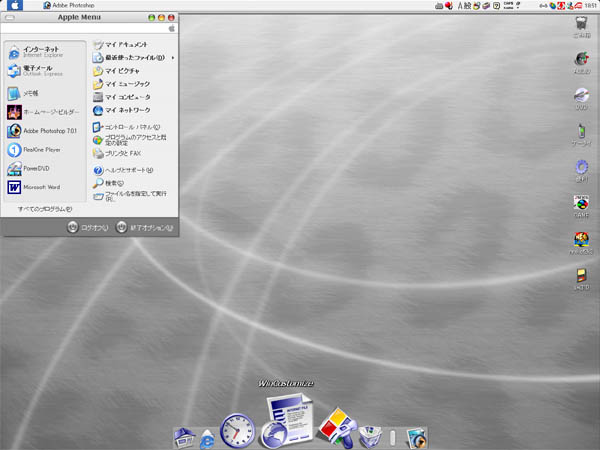
Task: Click the ログオフ button
Action: click(88, 227)
